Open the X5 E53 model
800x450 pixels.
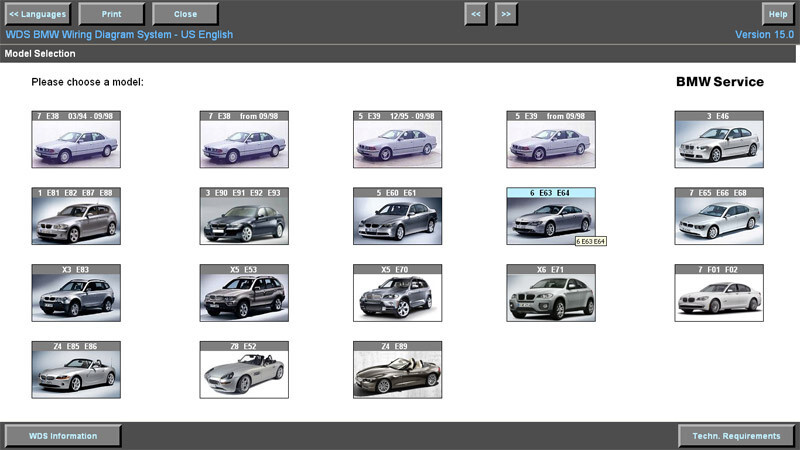point(244,293)
